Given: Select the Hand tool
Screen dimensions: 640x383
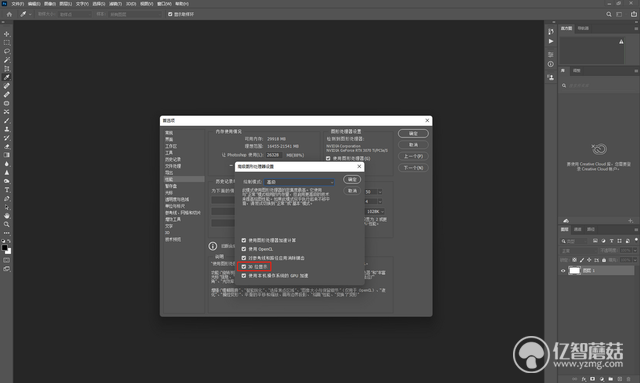Looking at the screenshot, I should tap(7, 216).
